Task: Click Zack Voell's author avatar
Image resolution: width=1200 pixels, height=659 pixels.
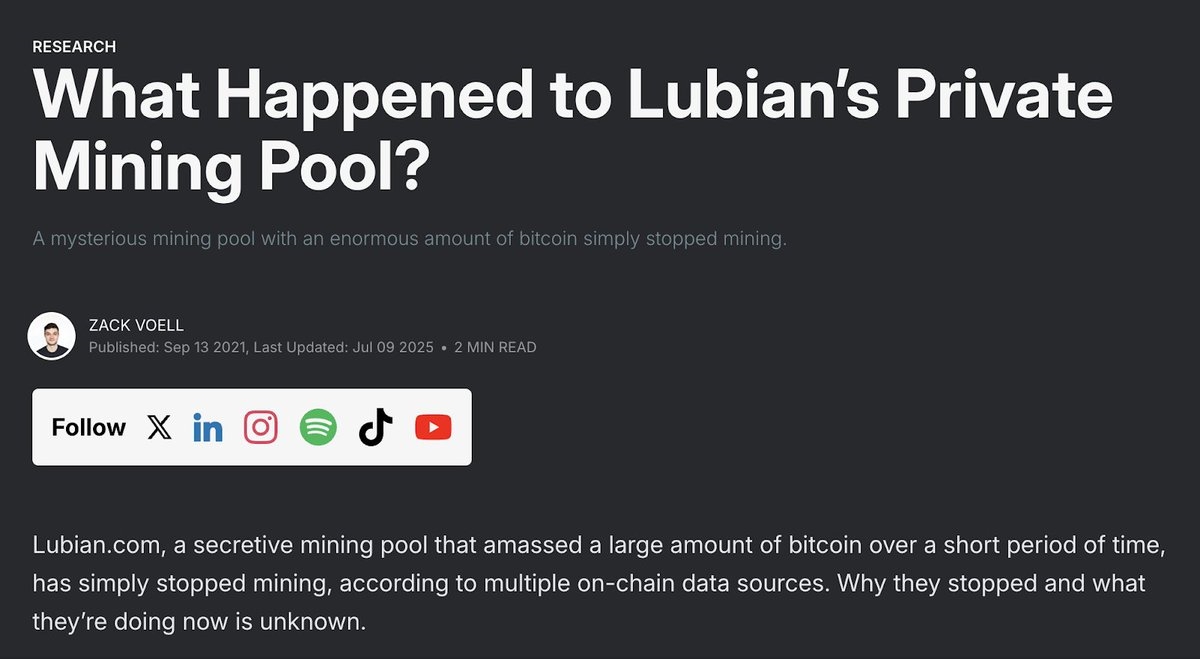Action: click(51, 336)
